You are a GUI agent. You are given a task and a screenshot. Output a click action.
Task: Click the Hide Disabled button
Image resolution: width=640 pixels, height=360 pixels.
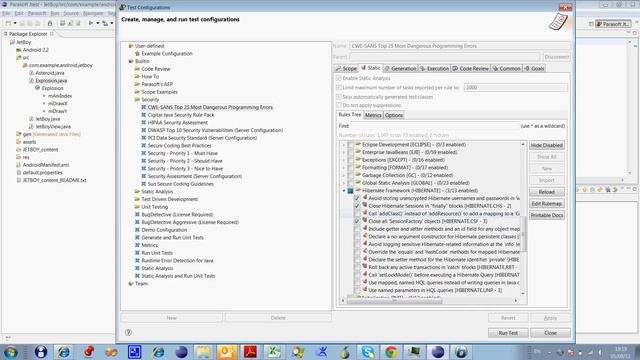pyautogui.click(x=547, y=145)
